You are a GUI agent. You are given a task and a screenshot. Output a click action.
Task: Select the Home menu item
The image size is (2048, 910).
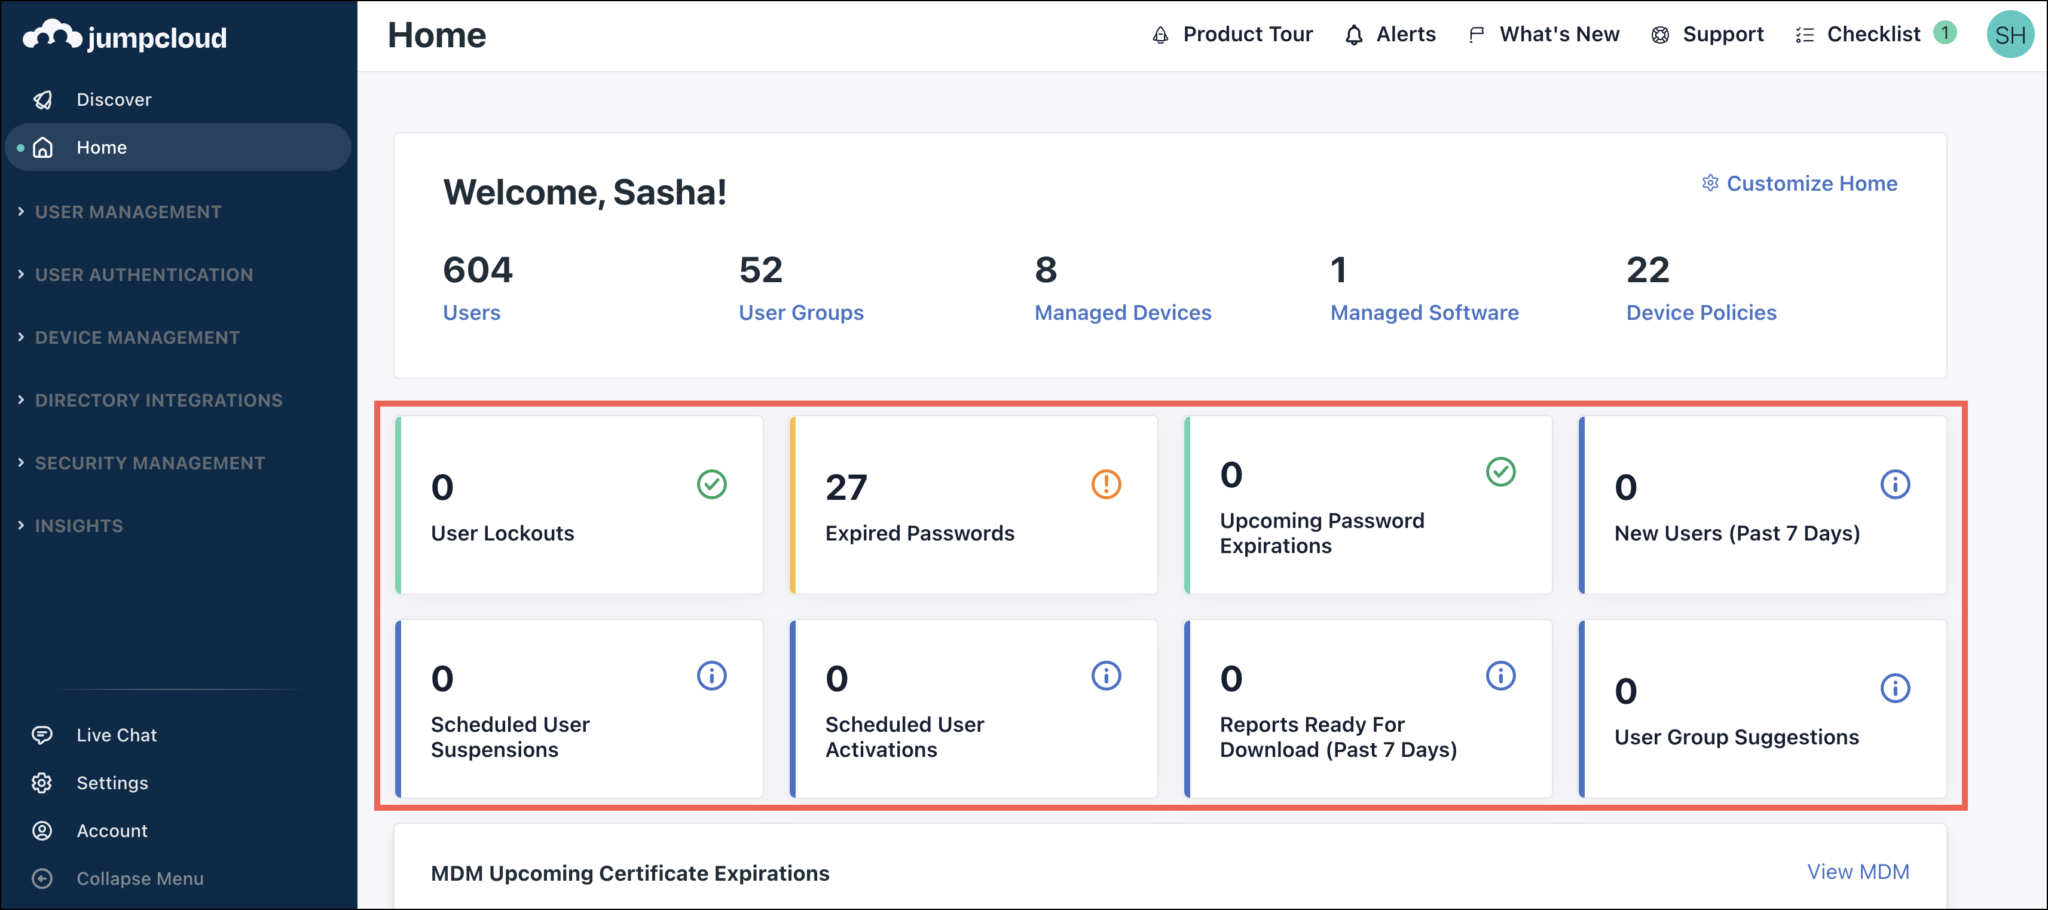[100, 147]
